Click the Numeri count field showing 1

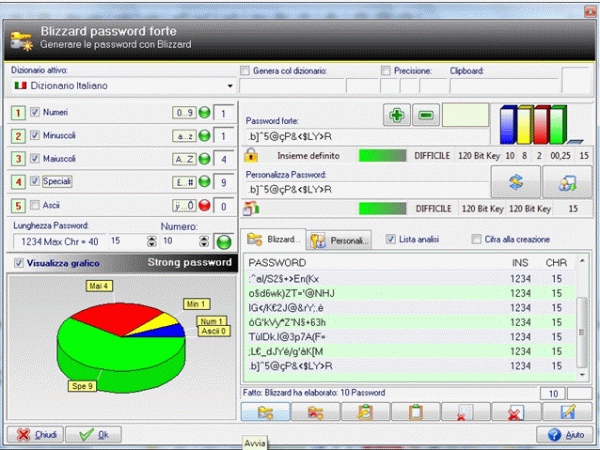point(223,113)
